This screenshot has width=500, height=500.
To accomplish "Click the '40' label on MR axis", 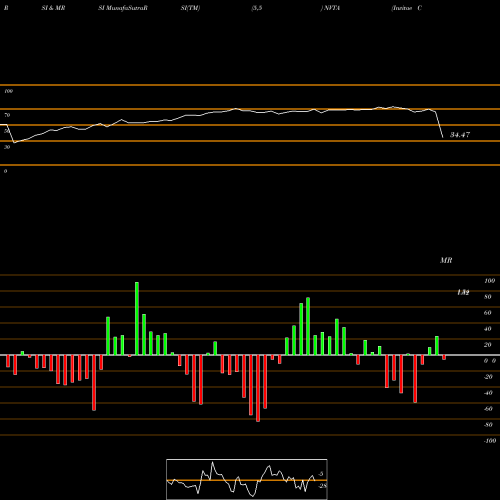I will [x=488, y=329].
